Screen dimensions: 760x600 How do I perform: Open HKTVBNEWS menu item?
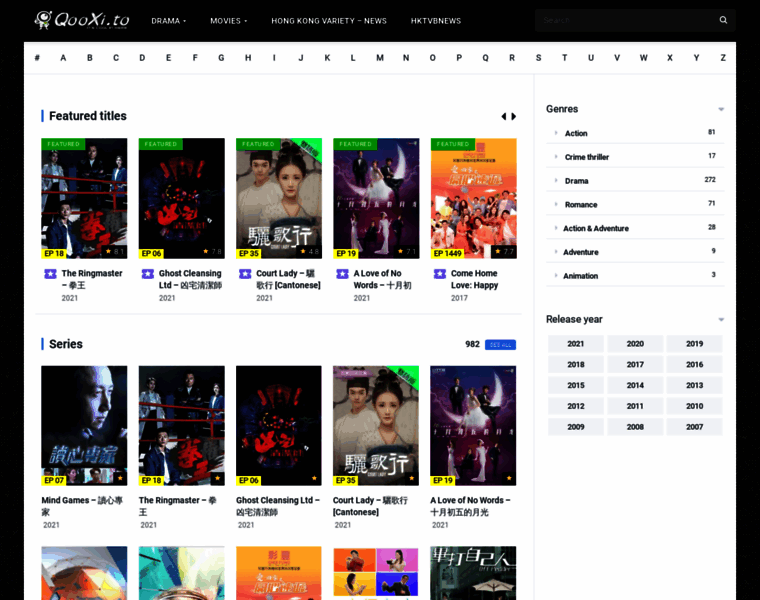point(436,21)
